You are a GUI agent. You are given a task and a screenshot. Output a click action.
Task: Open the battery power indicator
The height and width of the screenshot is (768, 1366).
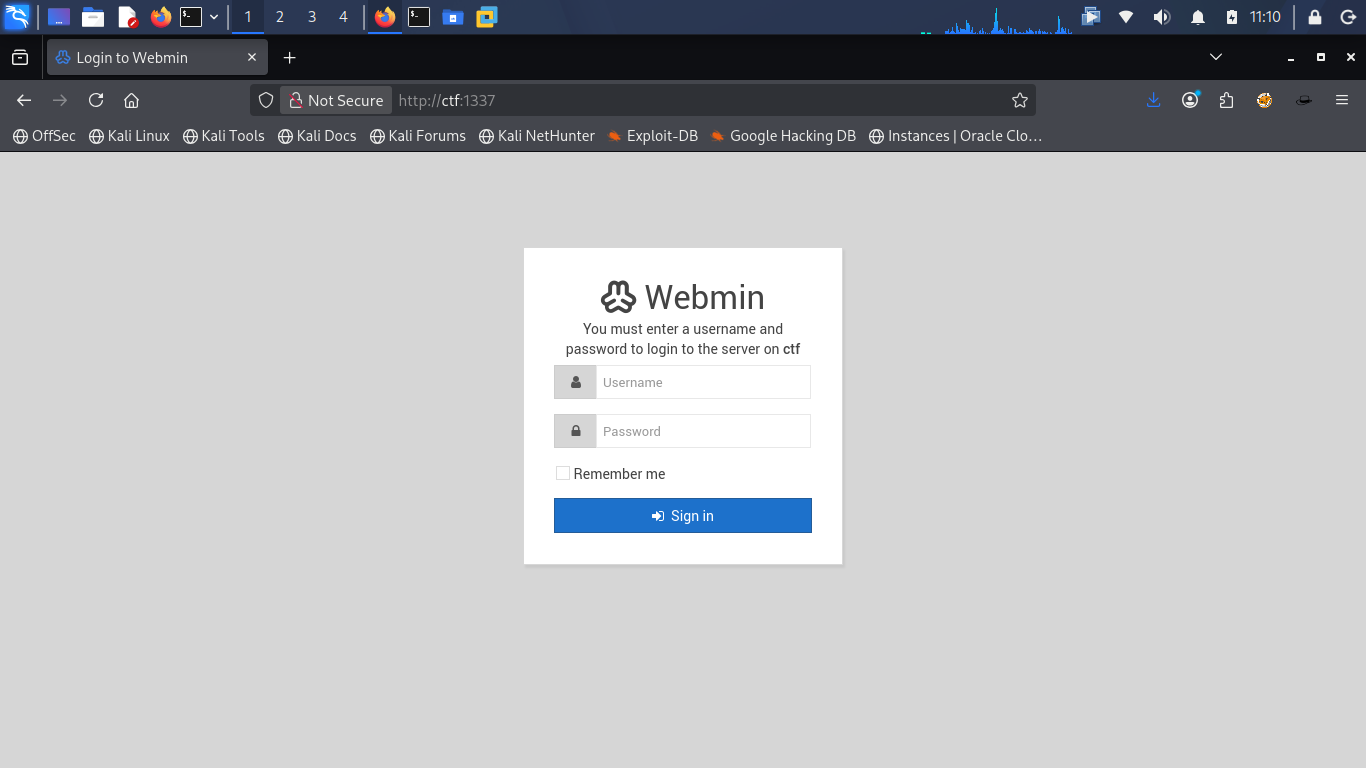click(1232, 16)
